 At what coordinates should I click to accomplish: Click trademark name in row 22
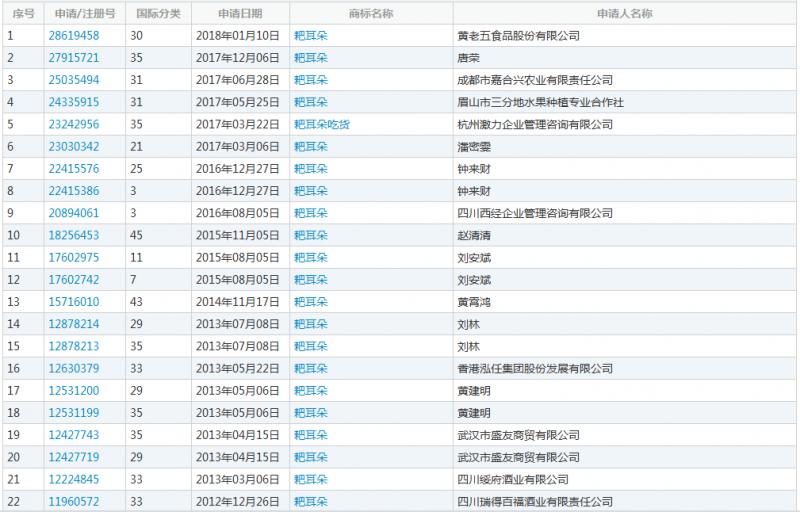(x=310, y=501)
